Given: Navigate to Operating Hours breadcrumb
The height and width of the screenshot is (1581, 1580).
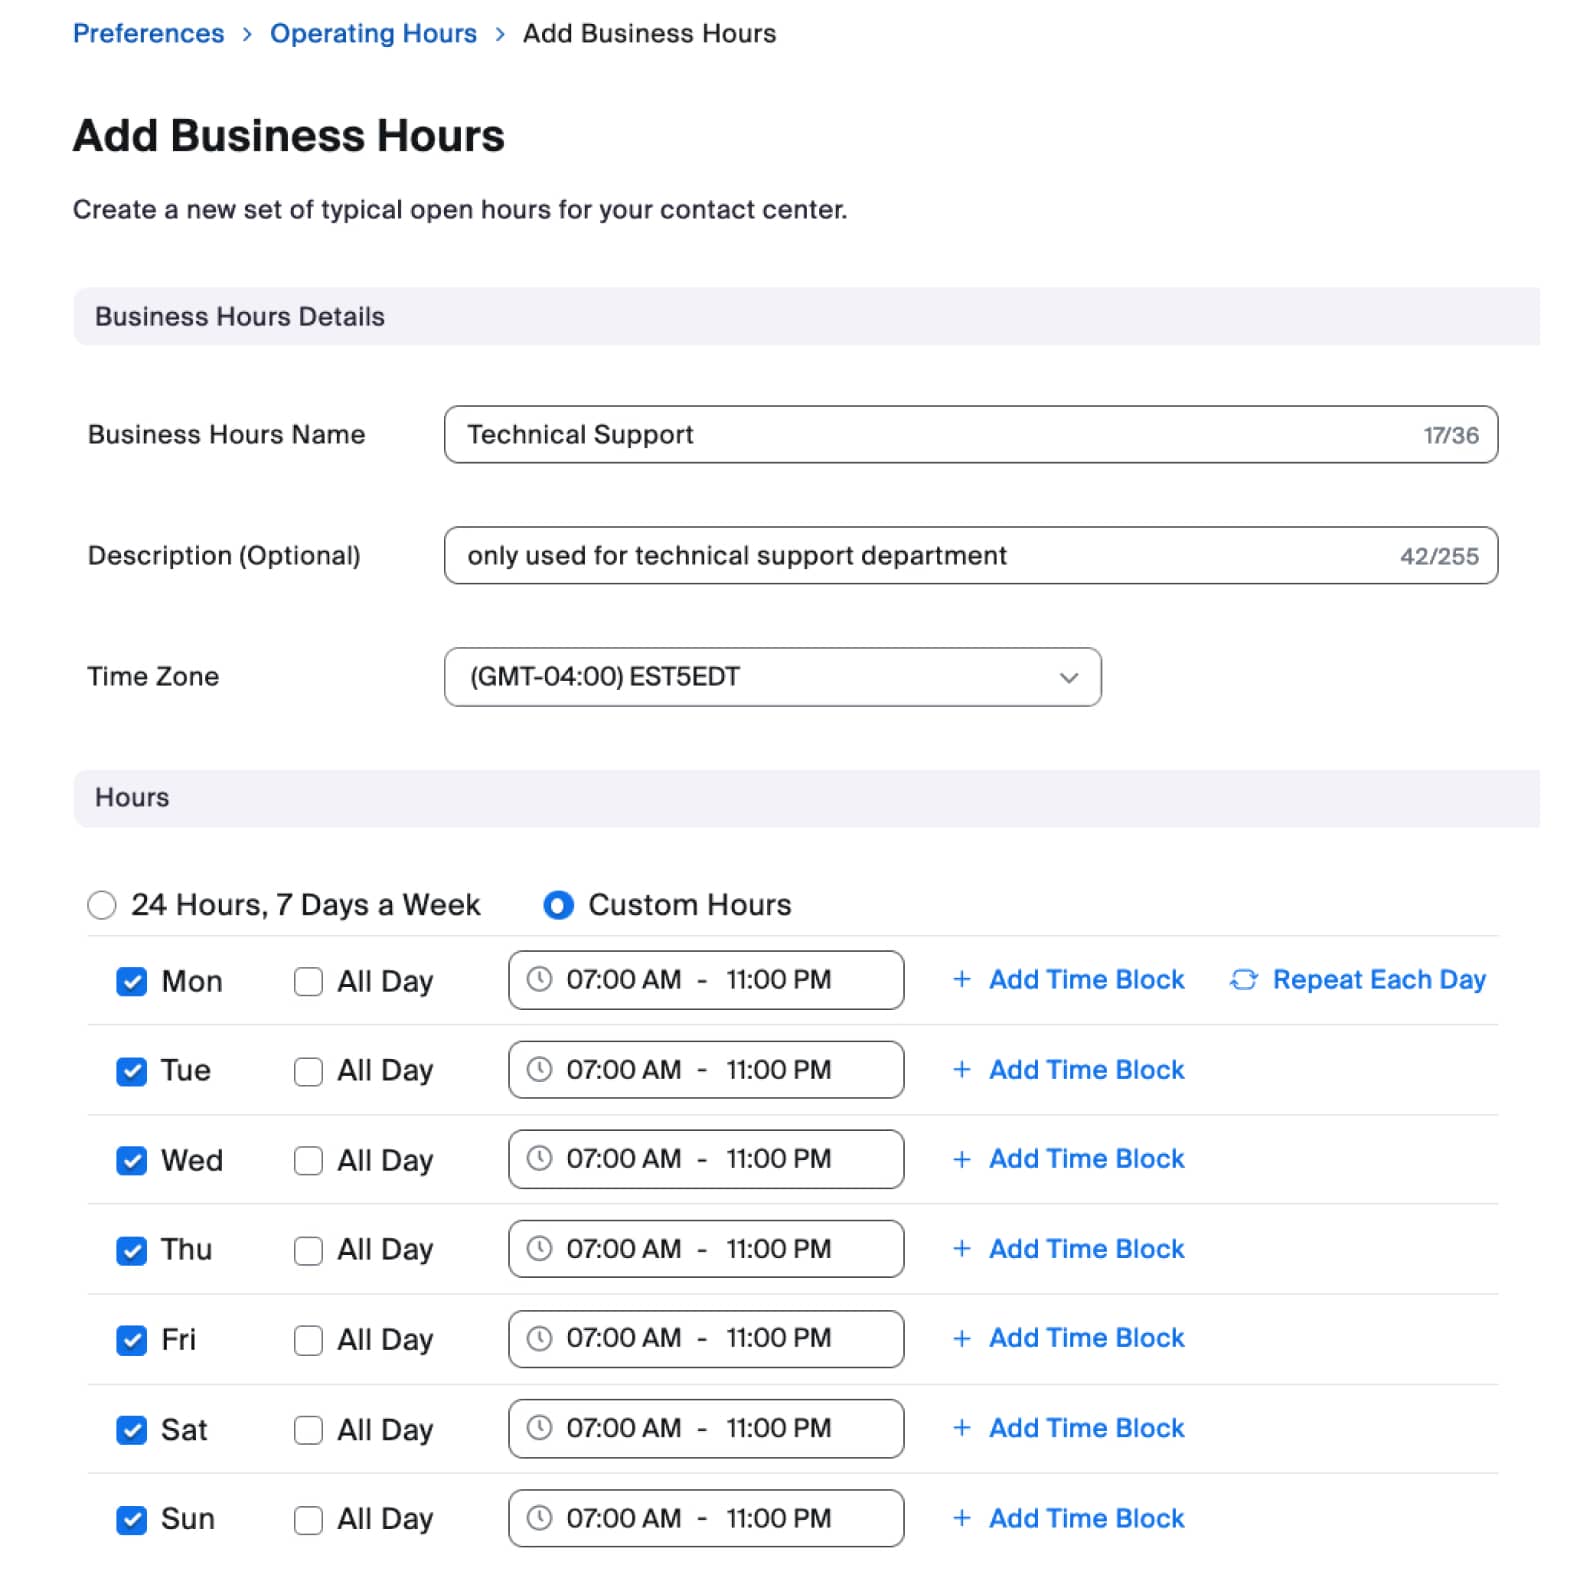Looking at the screenshot, I should 373,33.
